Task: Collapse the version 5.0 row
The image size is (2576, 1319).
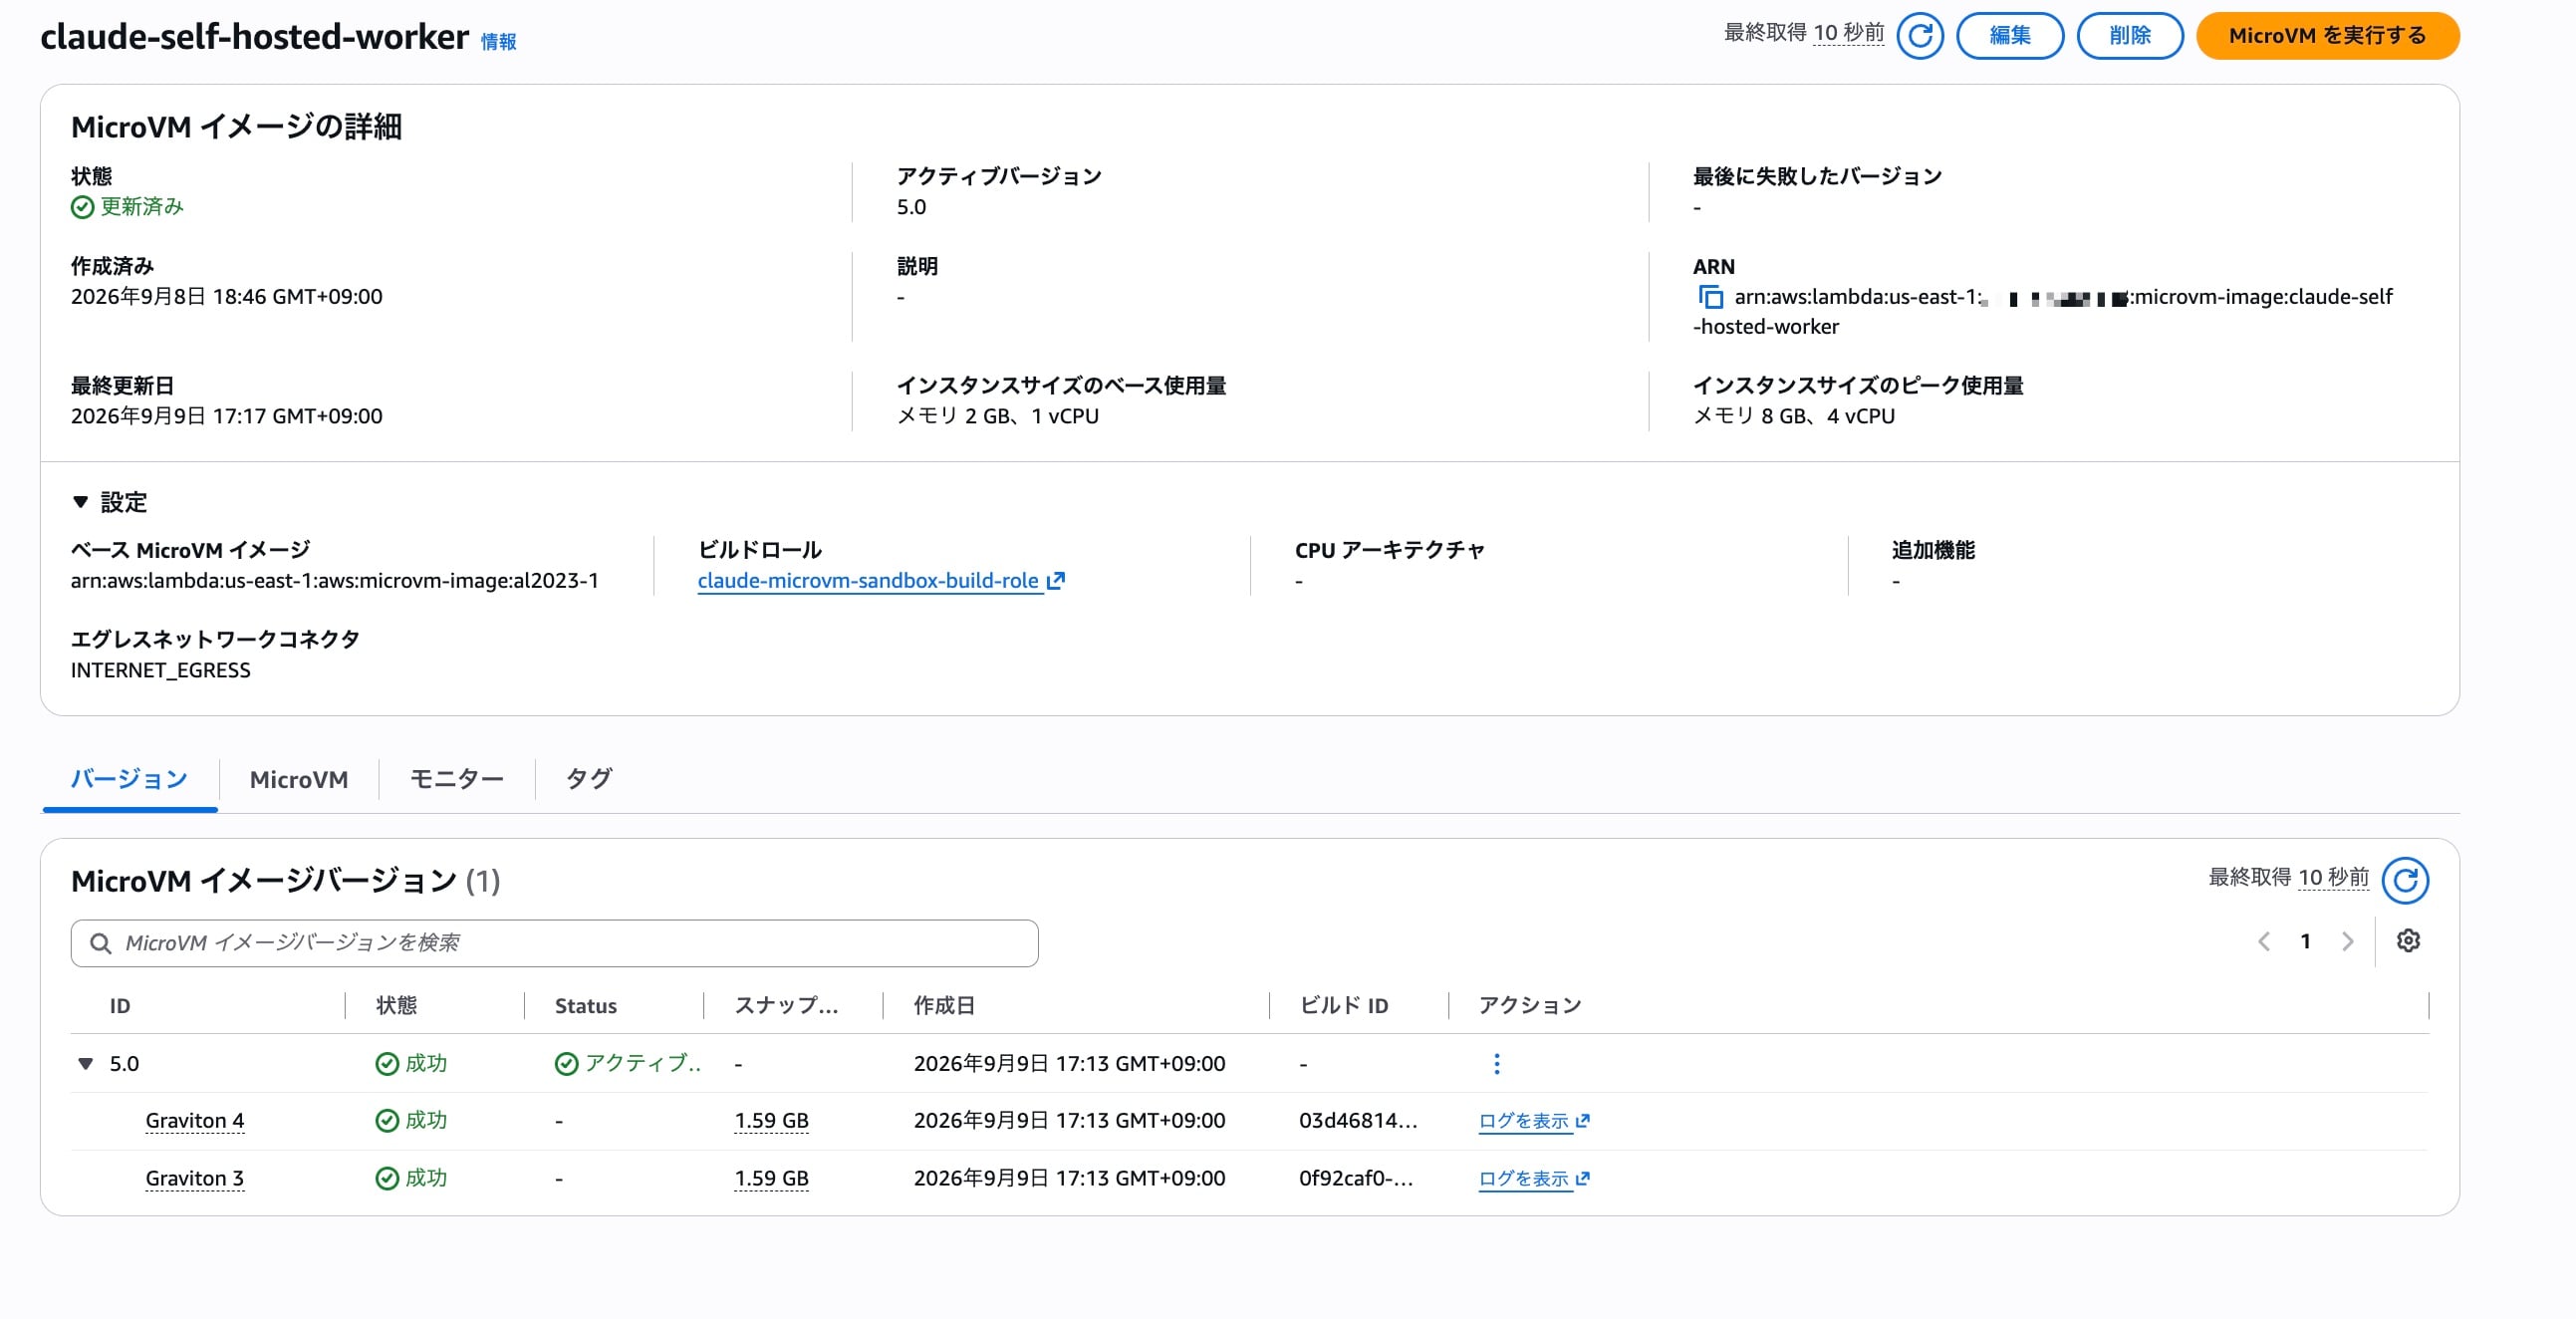Action: [x=86, y=1064]
